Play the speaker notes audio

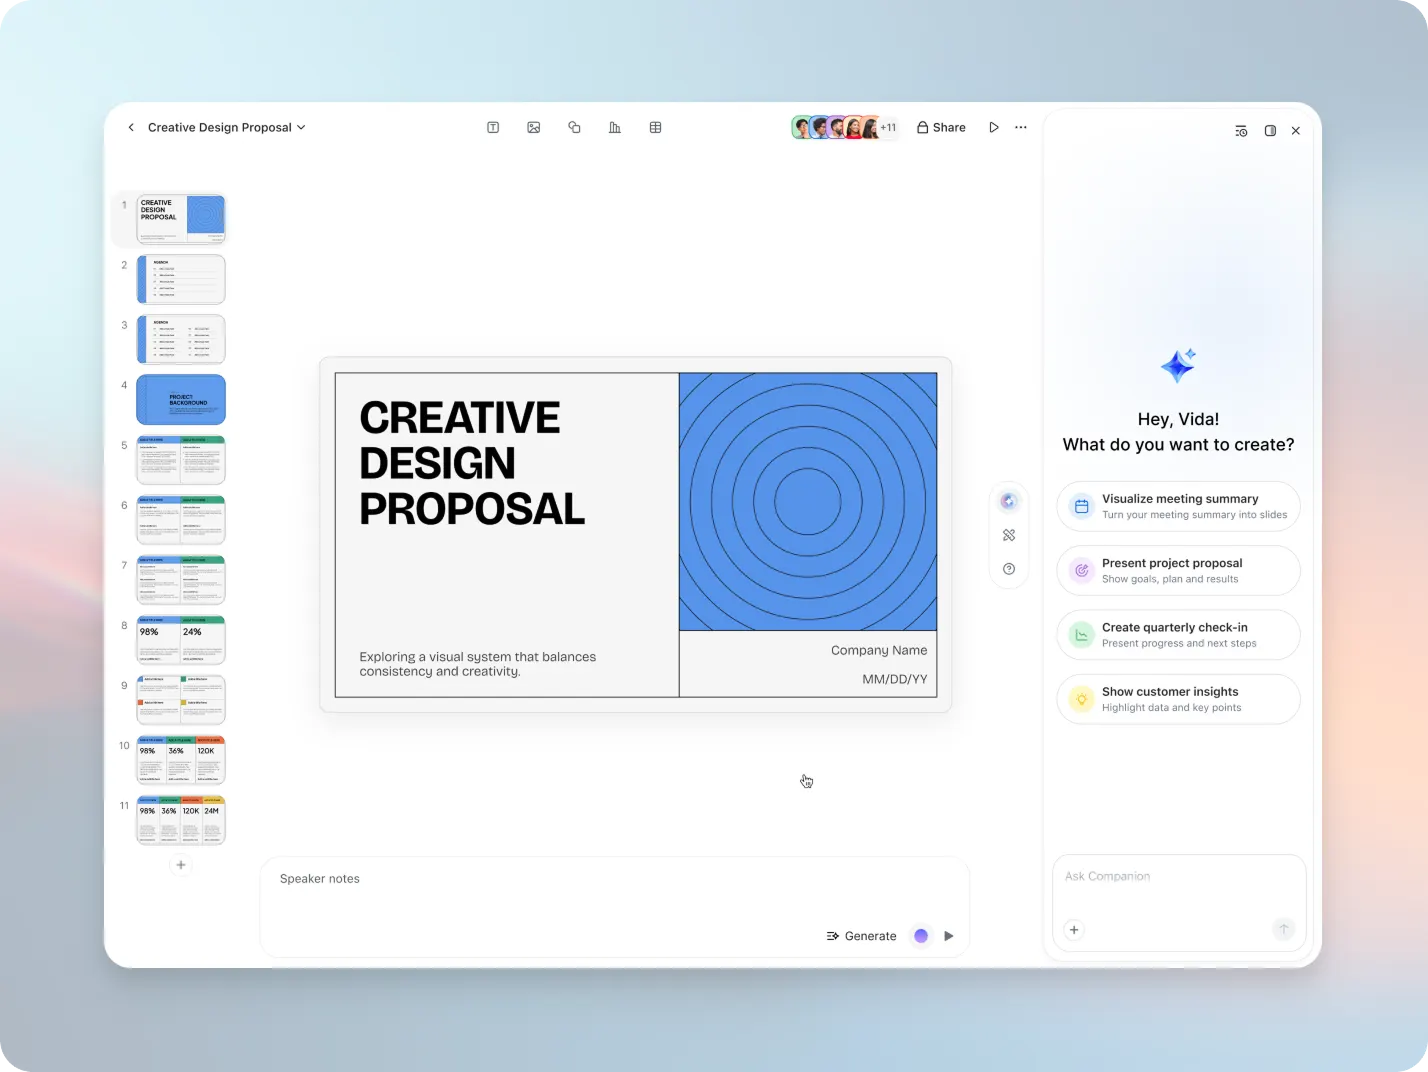949,936
